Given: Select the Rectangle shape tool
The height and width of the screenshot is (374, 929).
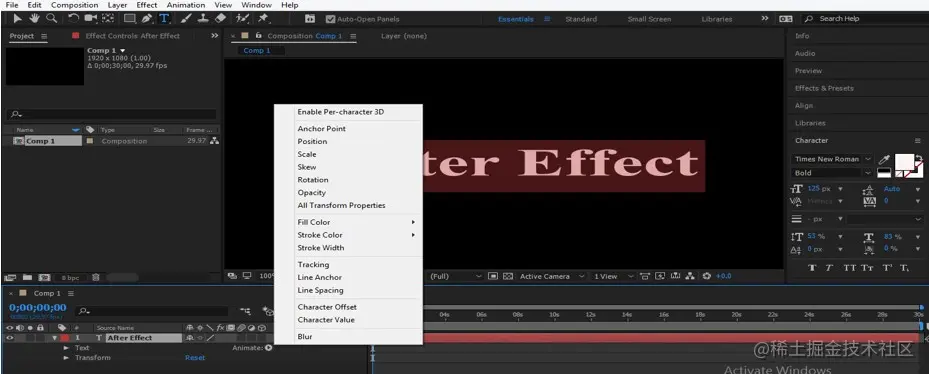Looking at the screenshot, I should click(x=129, y=18).
